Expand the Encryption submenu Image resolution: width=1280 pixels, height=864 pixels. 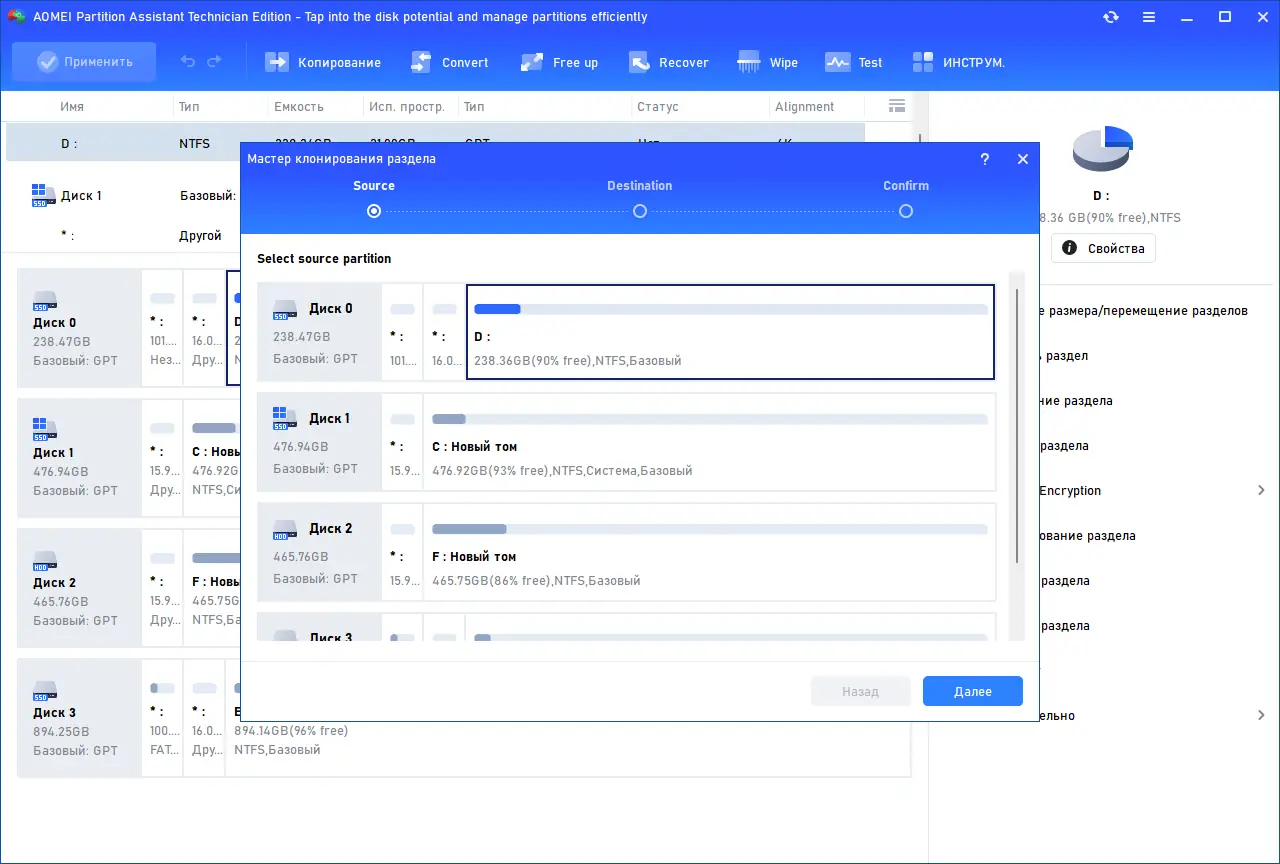coord(1261,490)
